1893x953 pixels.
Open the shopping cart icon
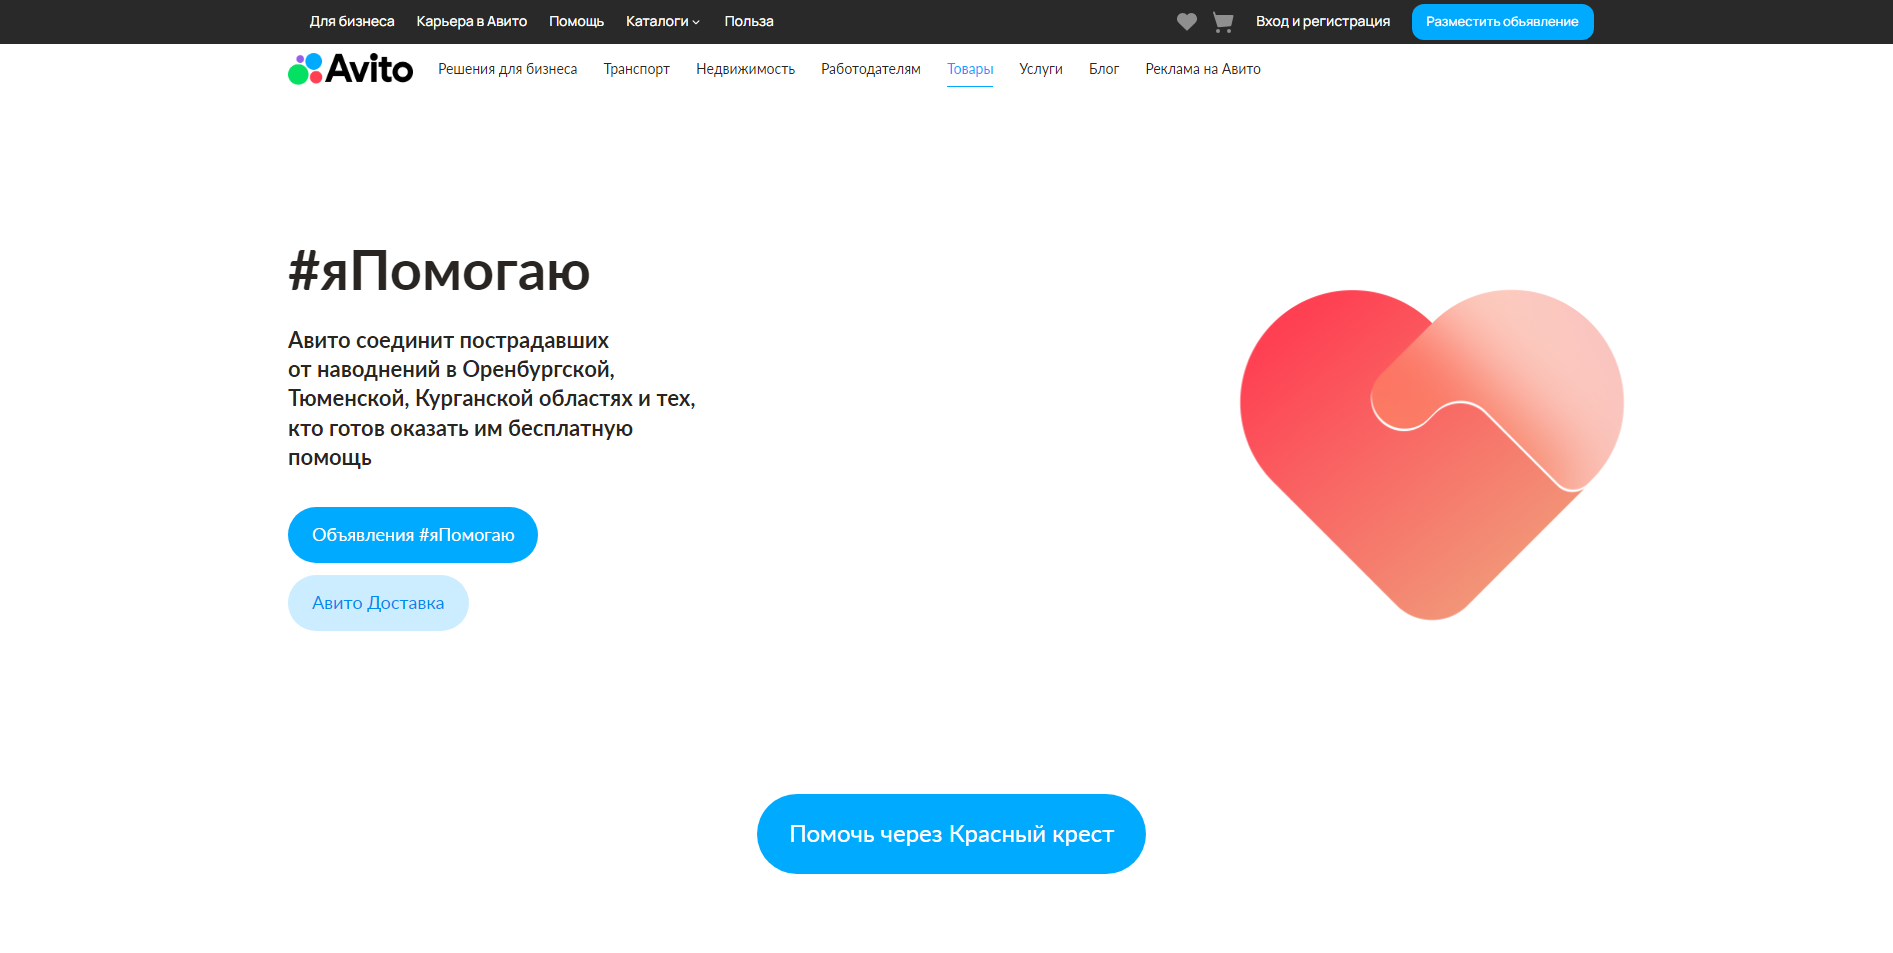coord(1222,22)
